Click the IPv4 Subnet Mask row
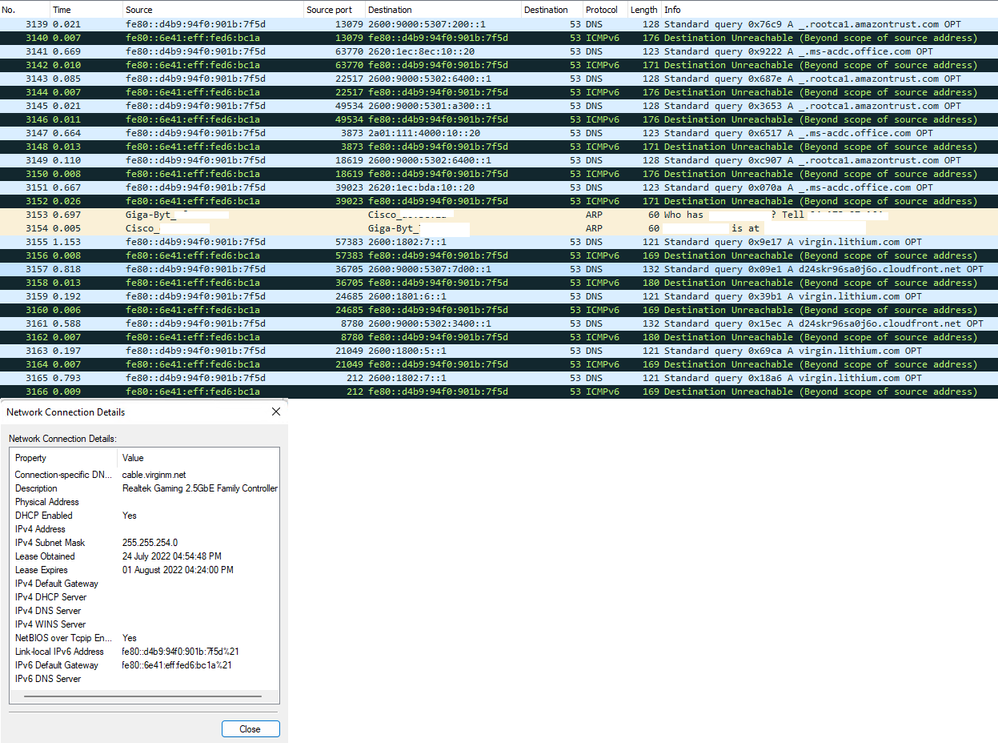The width and height of the screenshot is (998, 743). tap(144, 542)
